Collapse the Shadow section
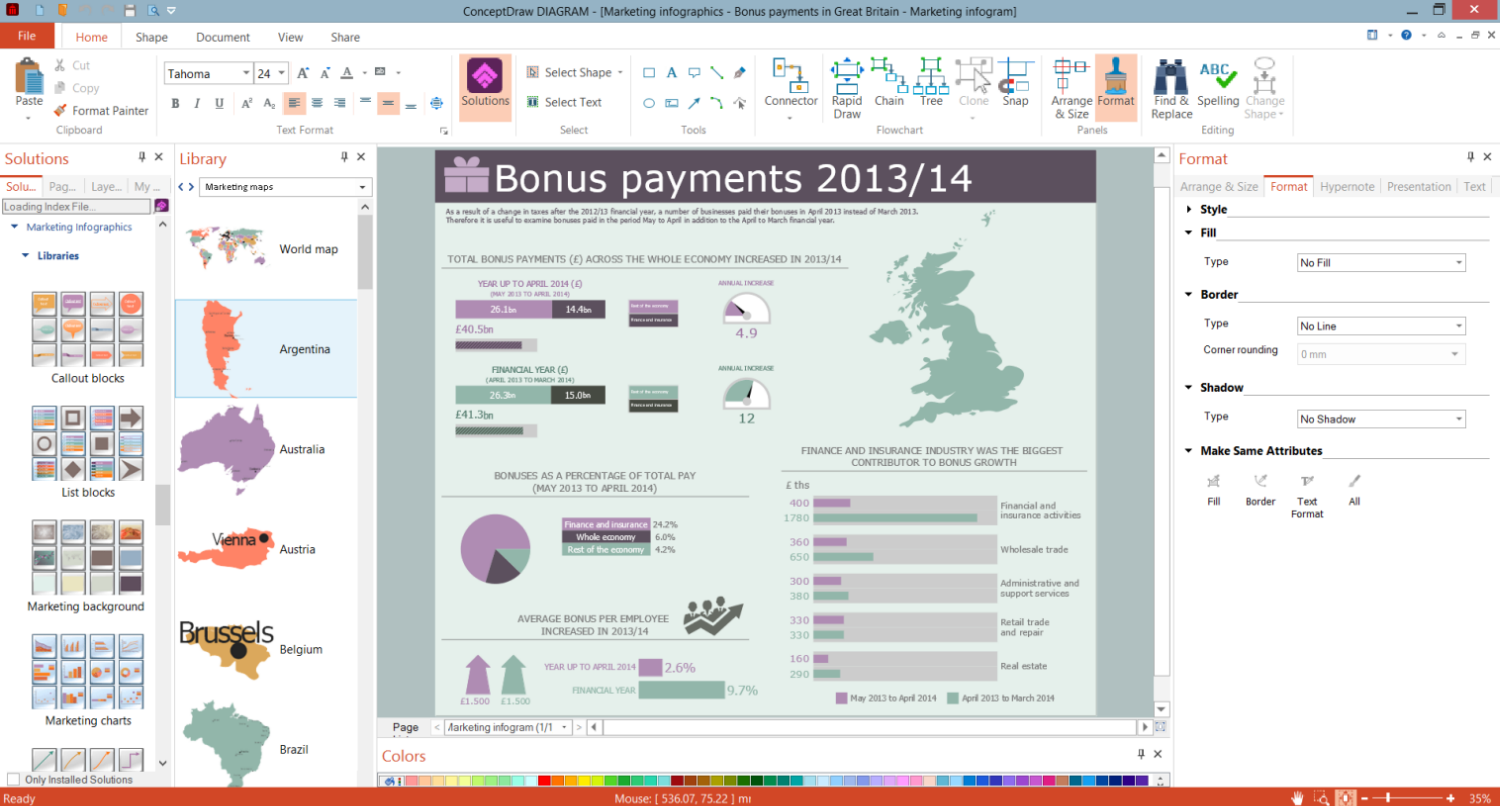The width and height of the screenshot is (1500, 806). 1188,387
